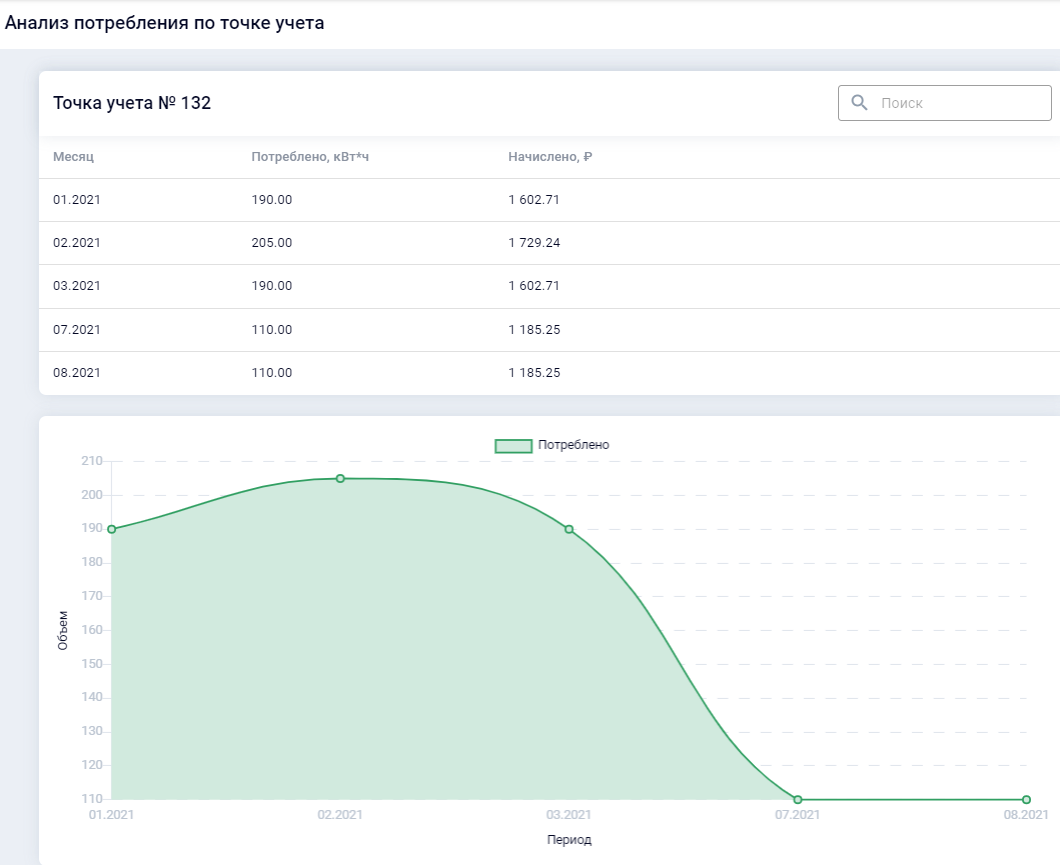Click the Анализ потребления по точке учета heading
Image resolution: width=1060 pixels, height=865 pixels.
[x=165, y=23]
